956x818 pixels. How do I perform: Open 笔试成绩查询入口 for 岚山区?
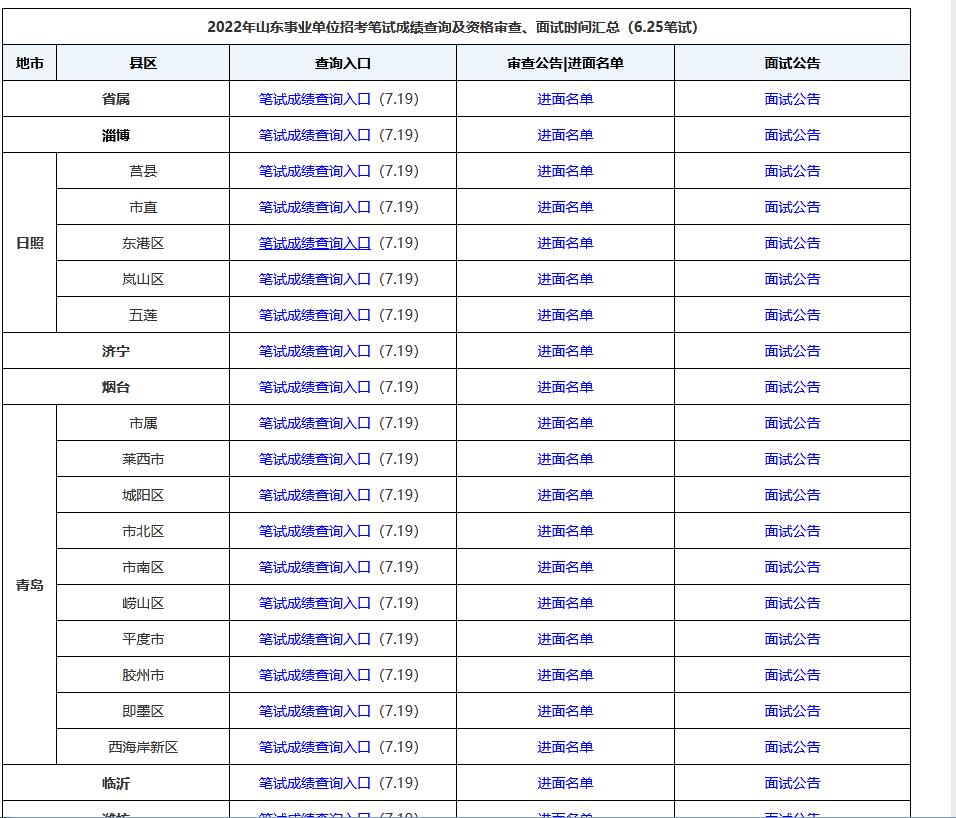coord(315,279)
